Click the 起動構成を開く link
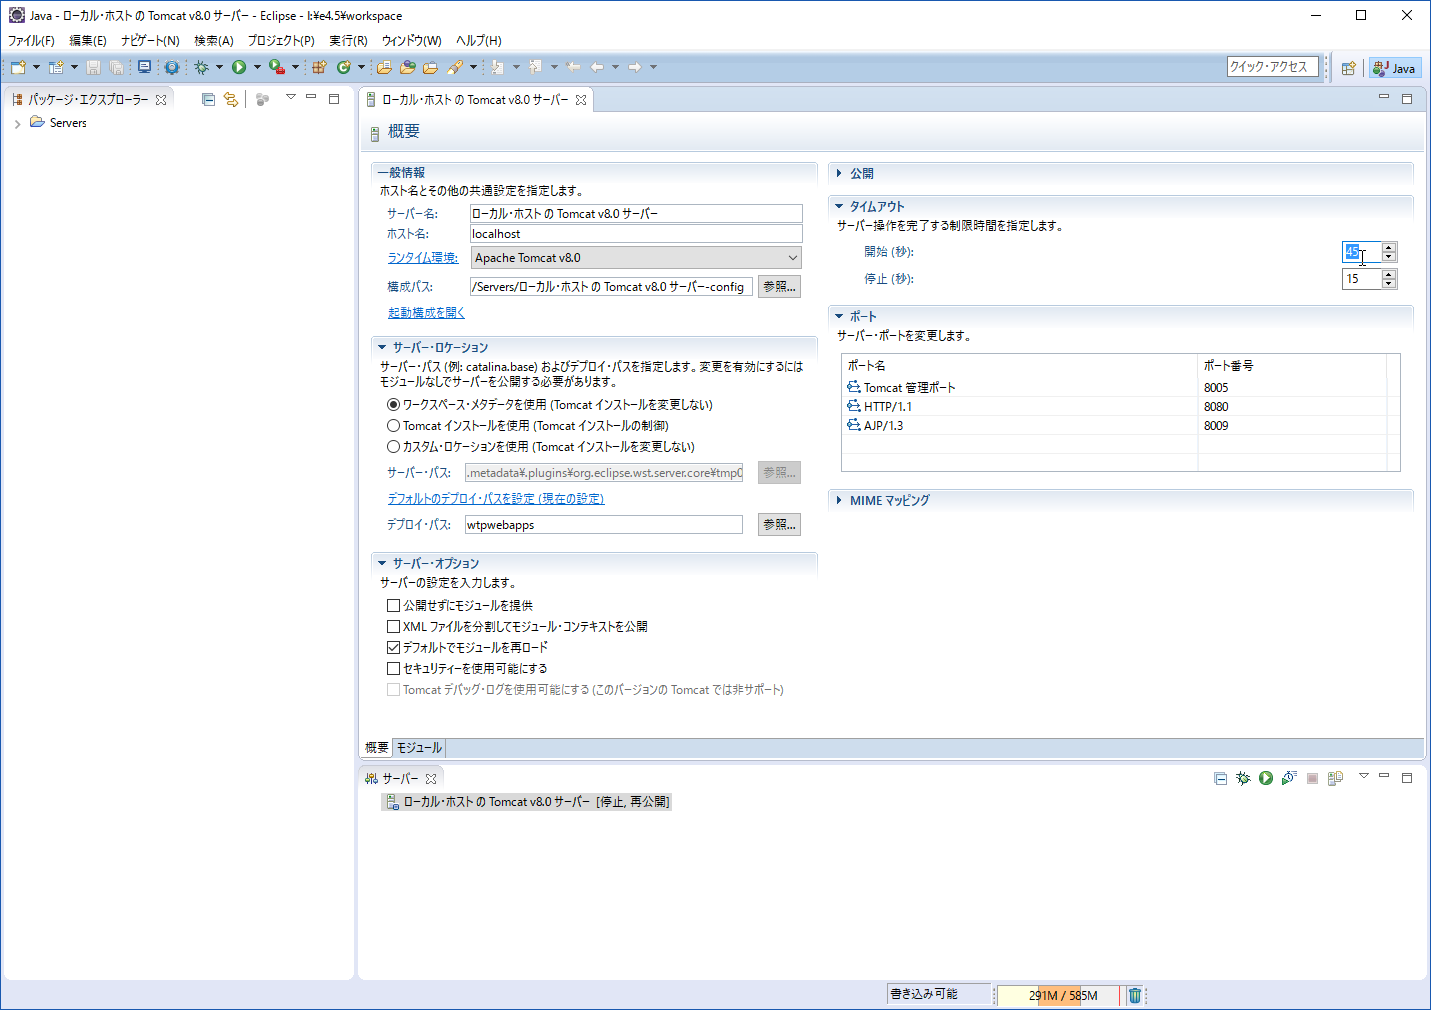 tap(426, 313)
